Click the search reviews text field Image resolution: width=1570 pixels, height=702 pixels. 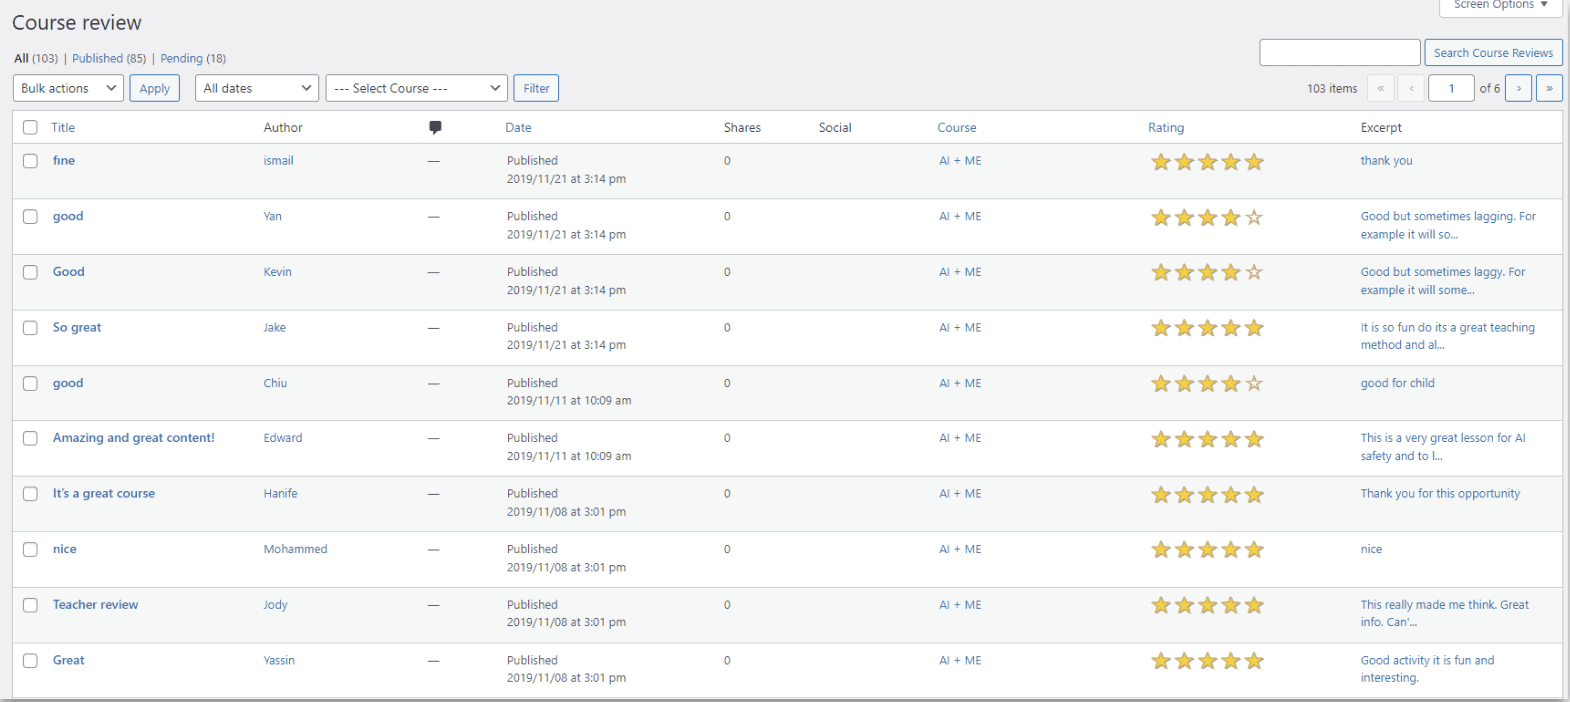pyautogui.click(x=1339, y=53)
